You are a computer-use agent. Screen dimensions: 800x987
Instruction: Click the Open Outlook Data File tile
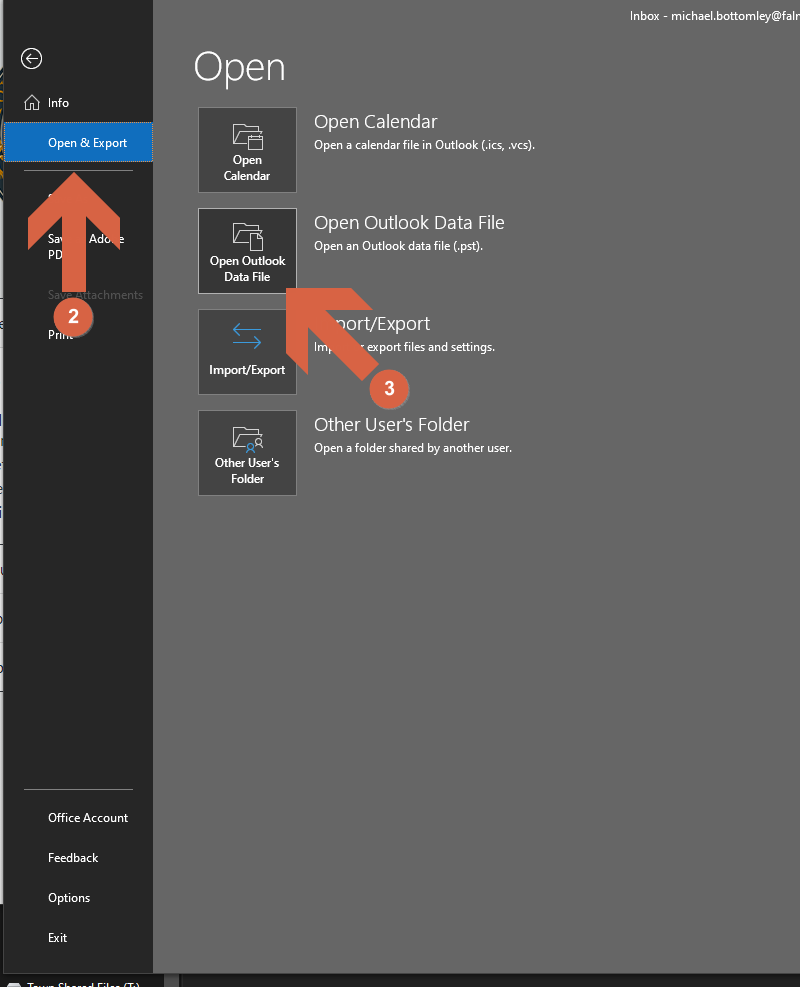point(247,251)
